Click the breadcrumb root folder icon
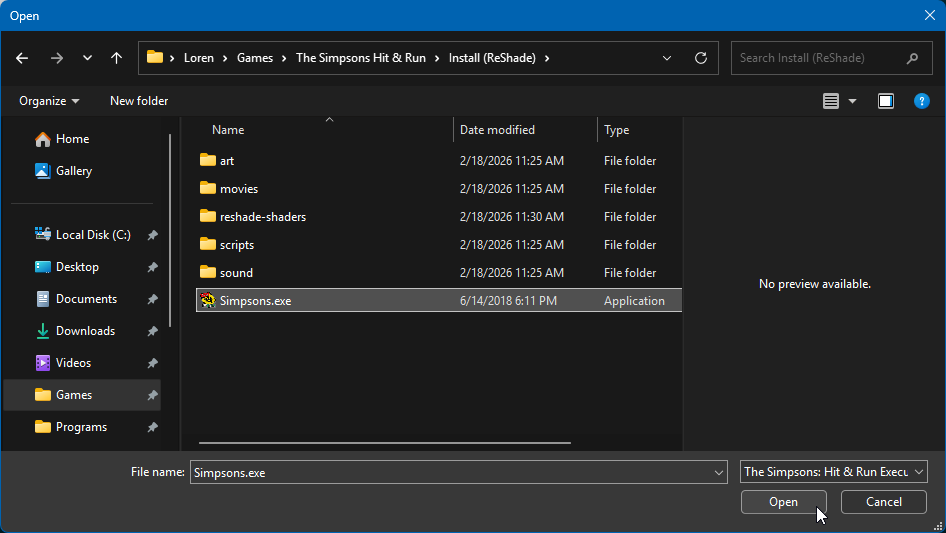 [155, 57]
